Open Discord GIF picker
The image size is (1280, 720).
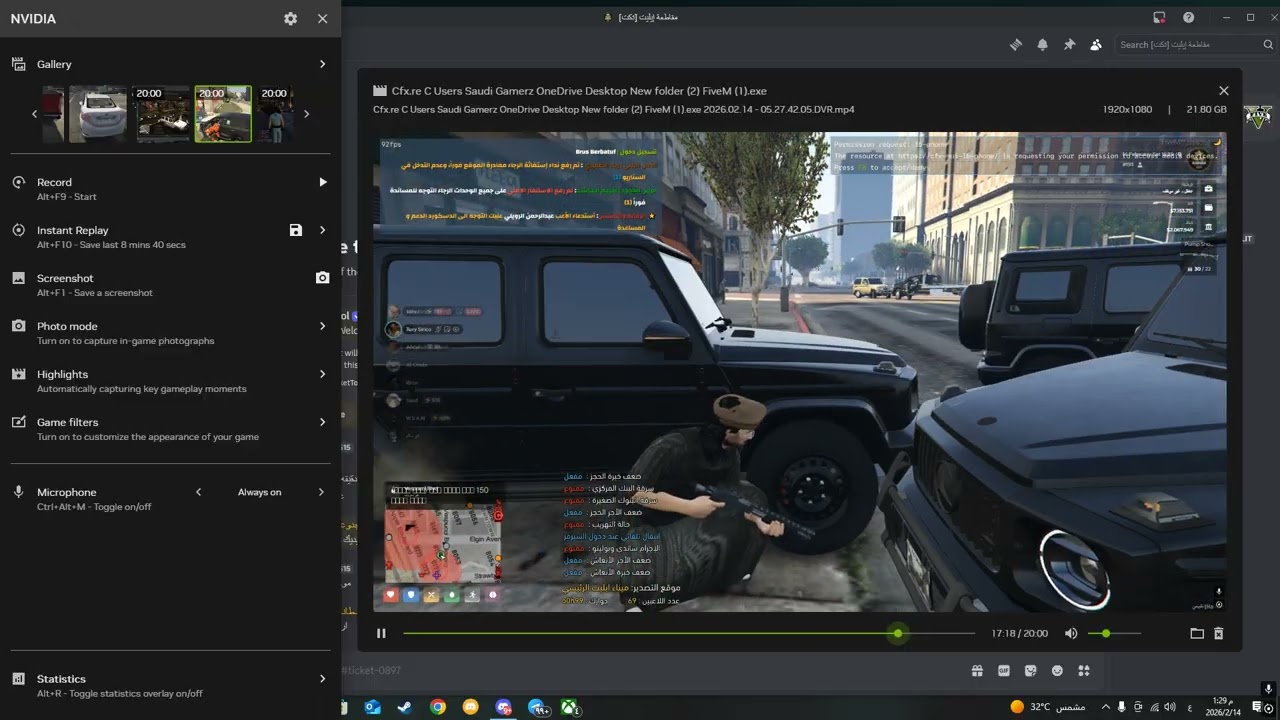click(x=1004, y=671)
